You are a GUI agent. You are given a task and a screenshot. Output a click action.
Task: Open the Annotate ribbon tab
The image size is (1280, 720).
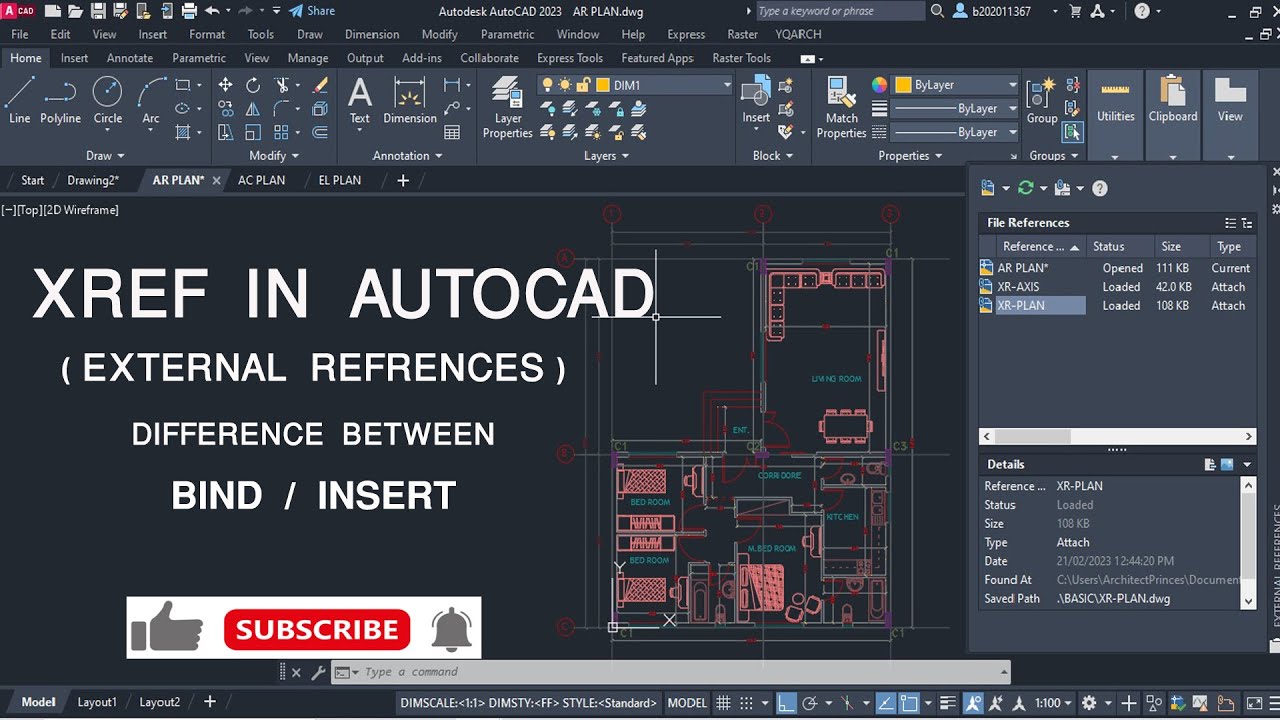coord(130,58)
